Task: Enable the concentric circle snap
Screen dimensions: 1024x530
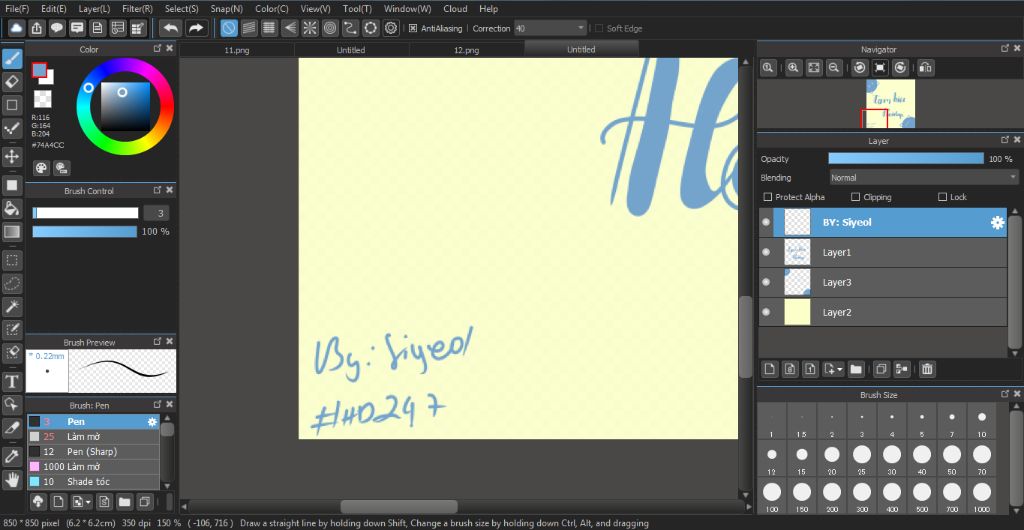Action: pyautogui.click(x=330, y=28)
